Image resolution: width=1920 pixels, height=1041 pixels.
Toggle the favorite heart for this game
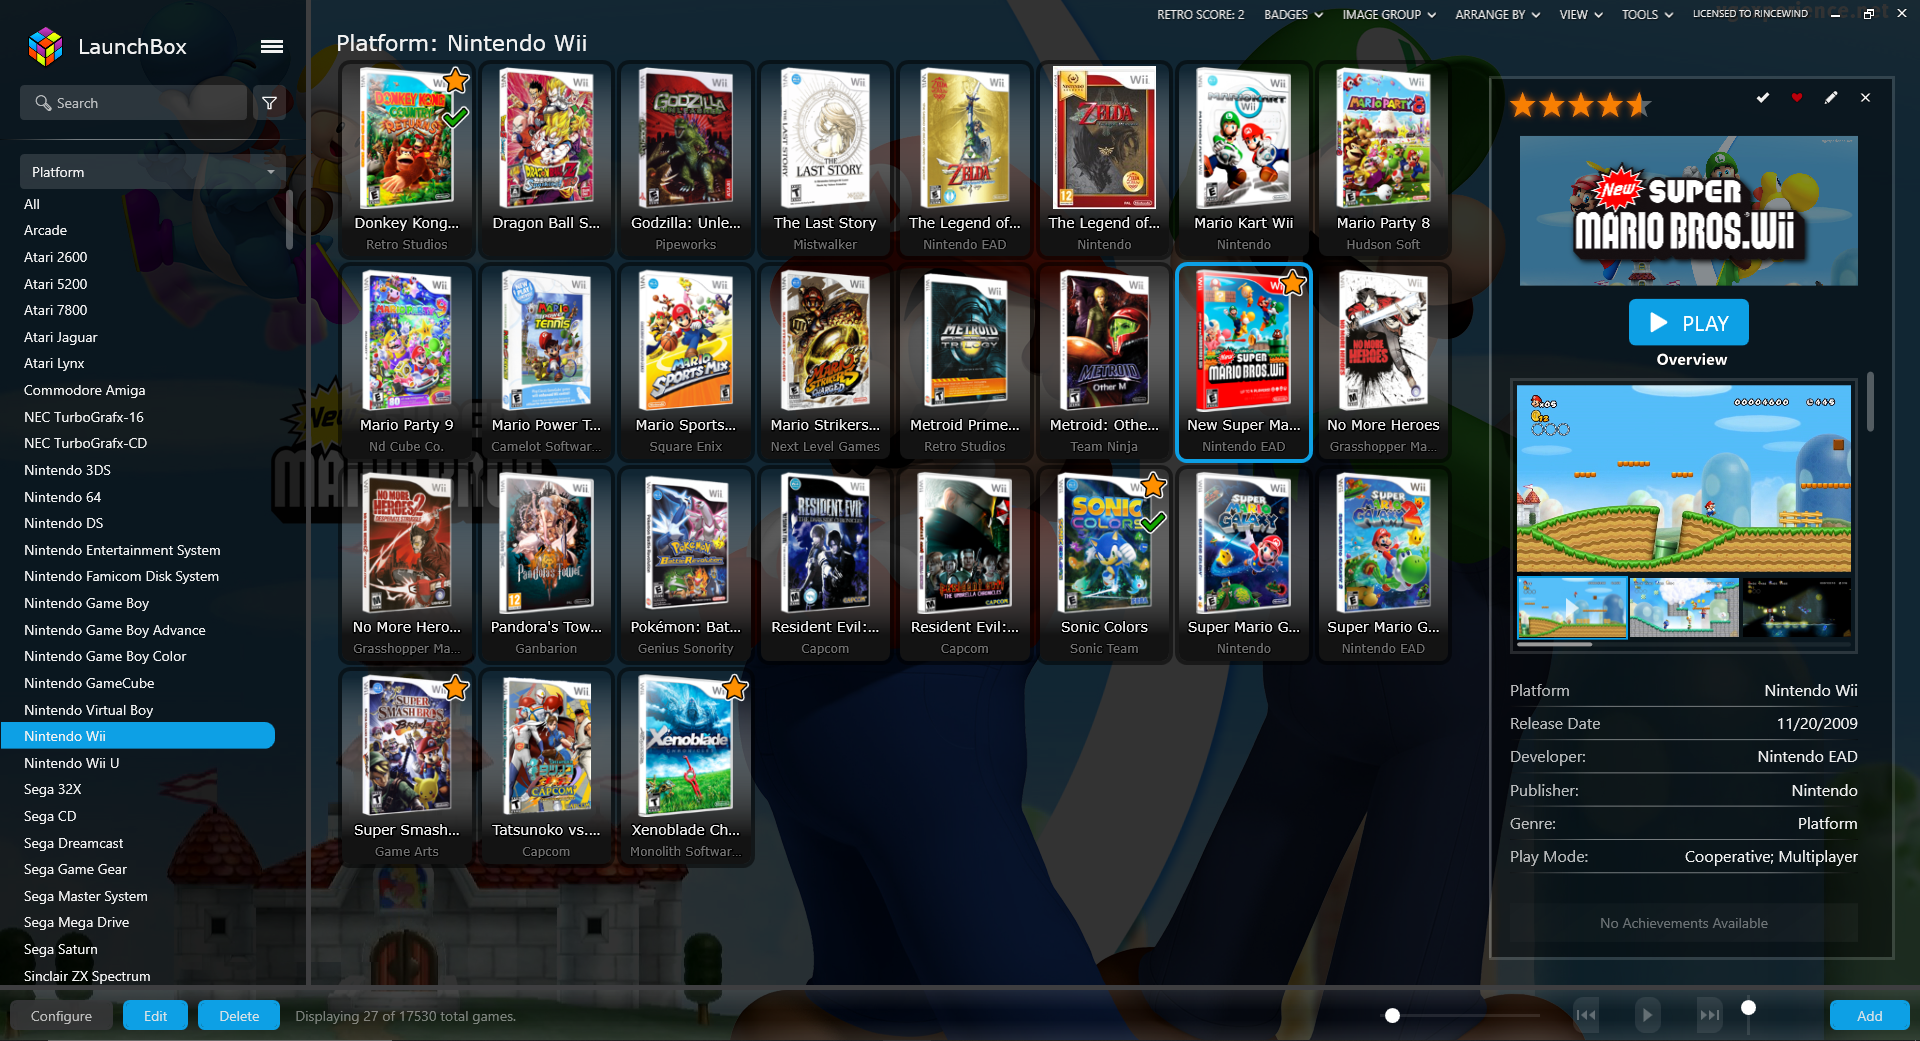[x=1796, y=98]
